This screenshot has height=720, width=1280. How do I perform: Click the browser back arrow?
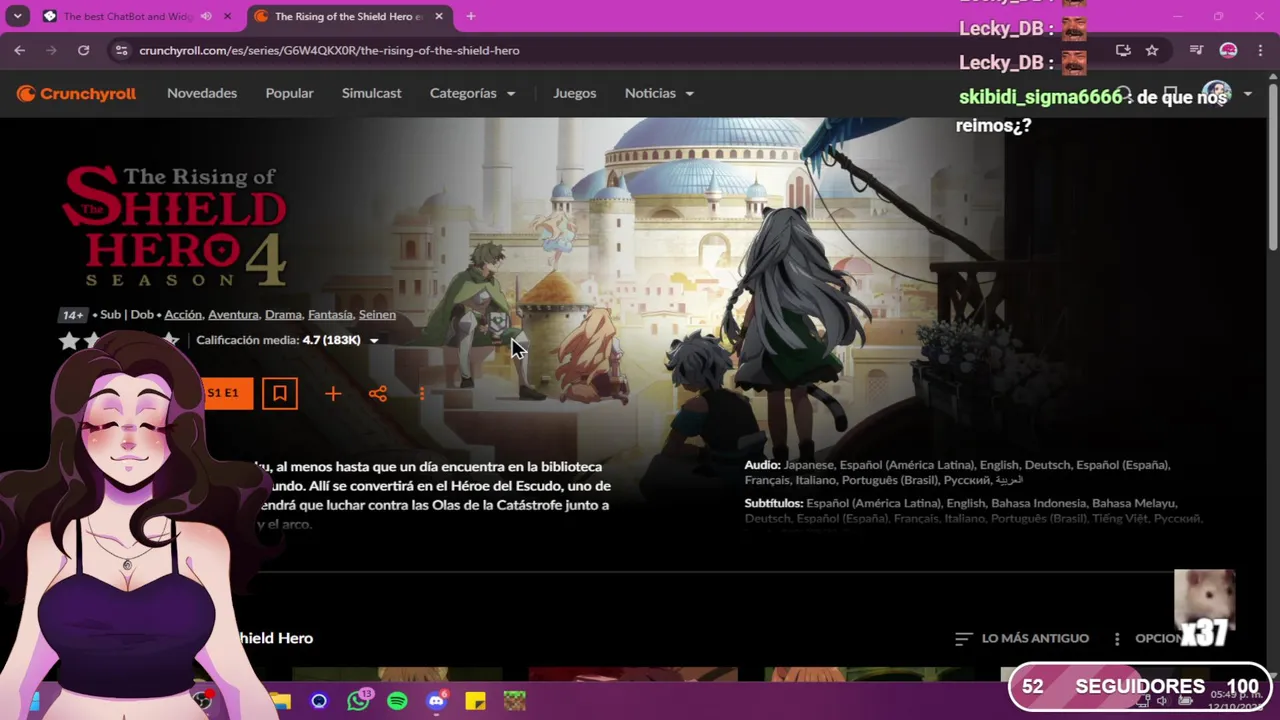20,50
